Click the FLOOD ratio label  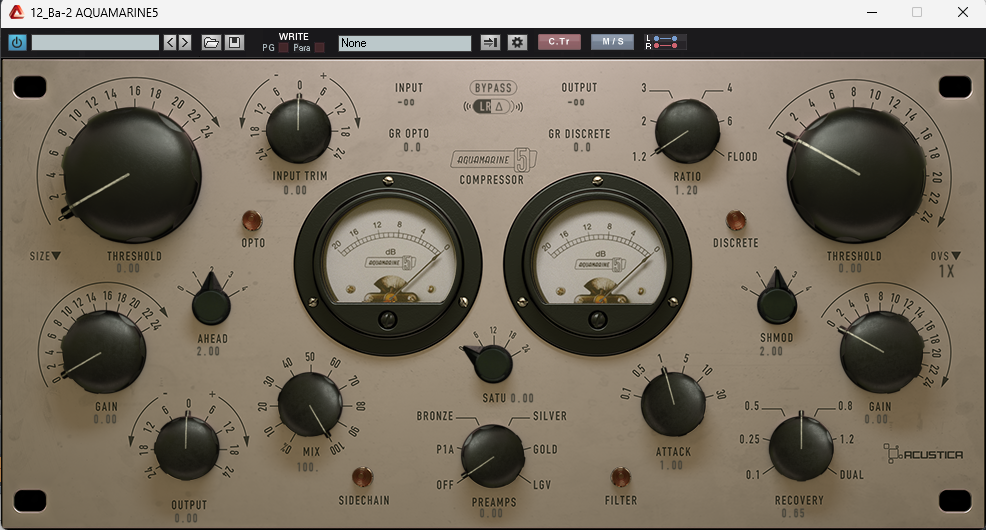(x=743, y=157)
